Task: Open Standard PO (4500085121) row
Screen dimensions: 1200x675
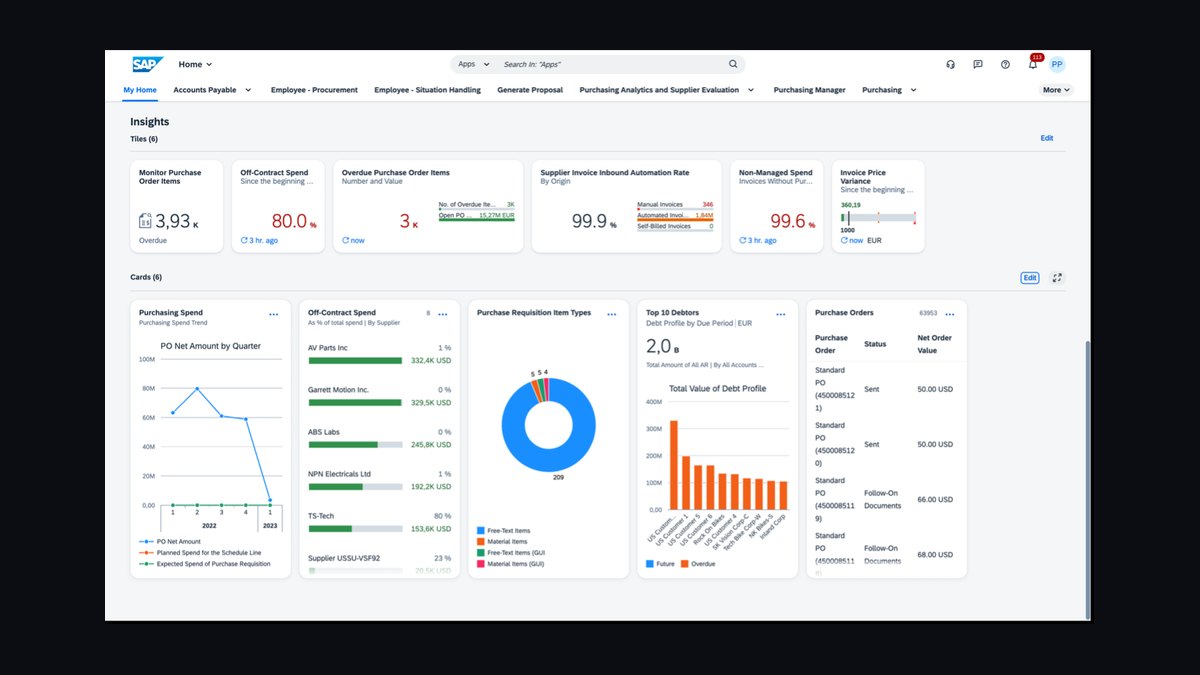Action: pos(886,389)
